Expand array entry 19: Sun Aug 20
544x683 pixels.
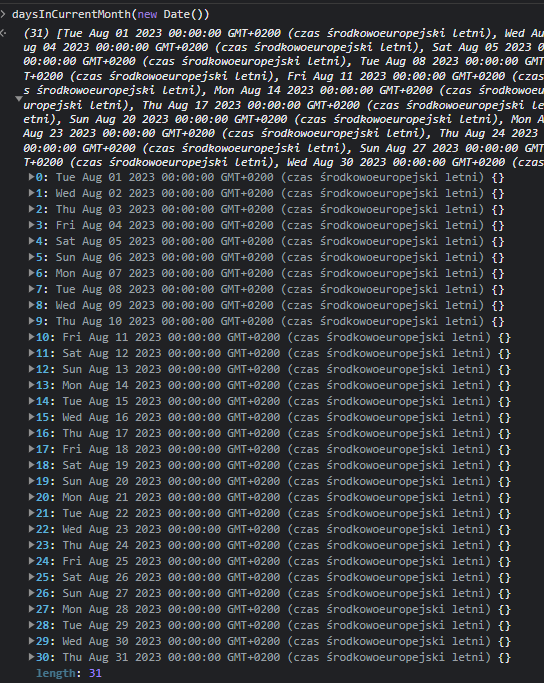[x=31, y=481]
